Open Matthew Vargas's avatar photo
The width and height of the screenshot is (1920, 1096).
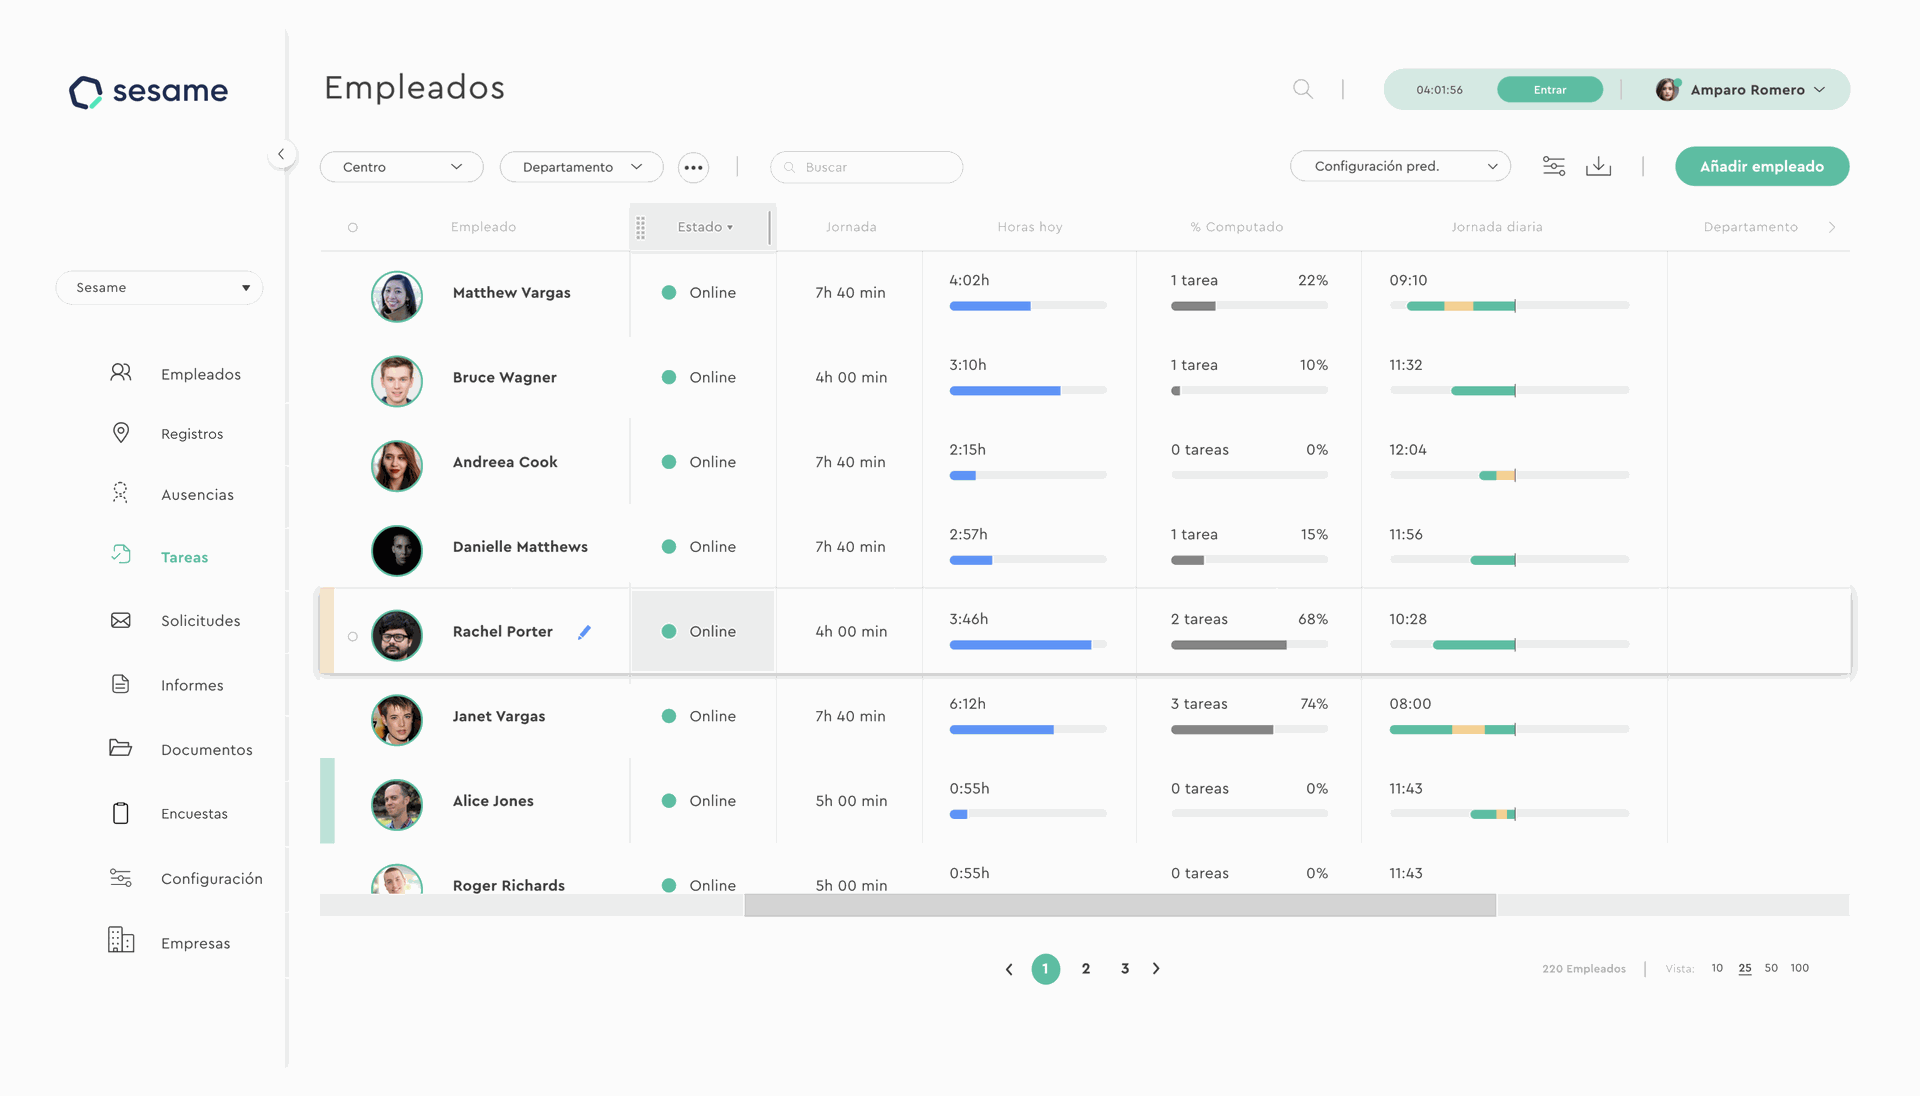pyautogui.click(x=397, y=297)
